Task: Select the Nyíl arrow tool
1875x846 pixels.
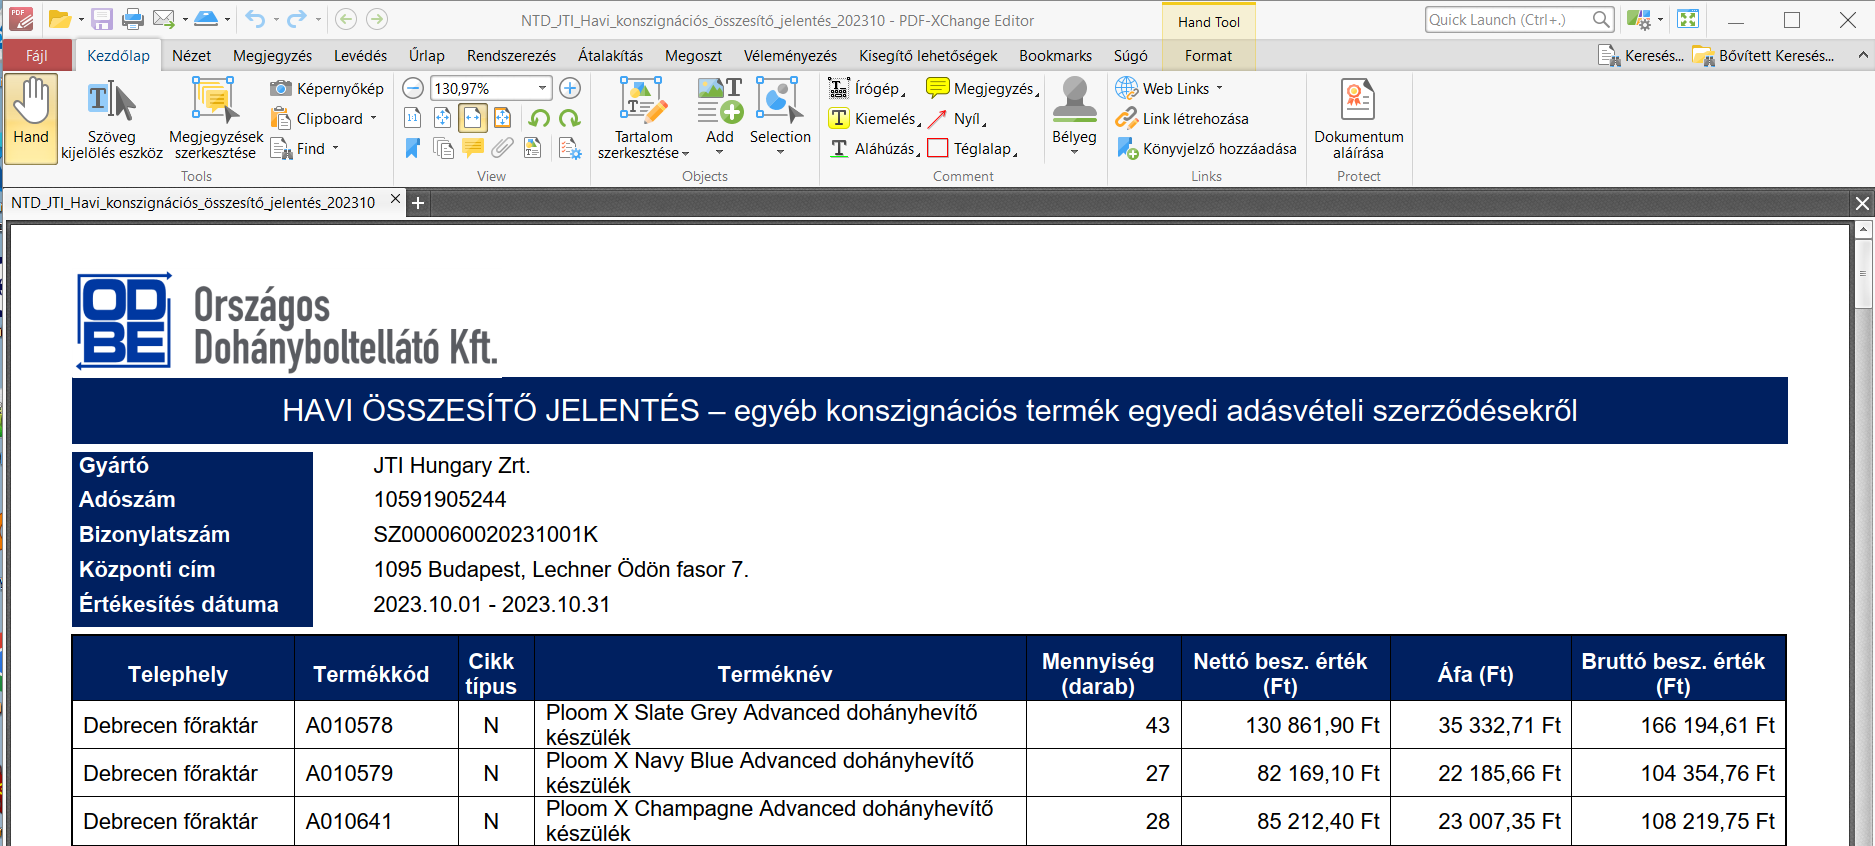Action: [x=956, y=119]
